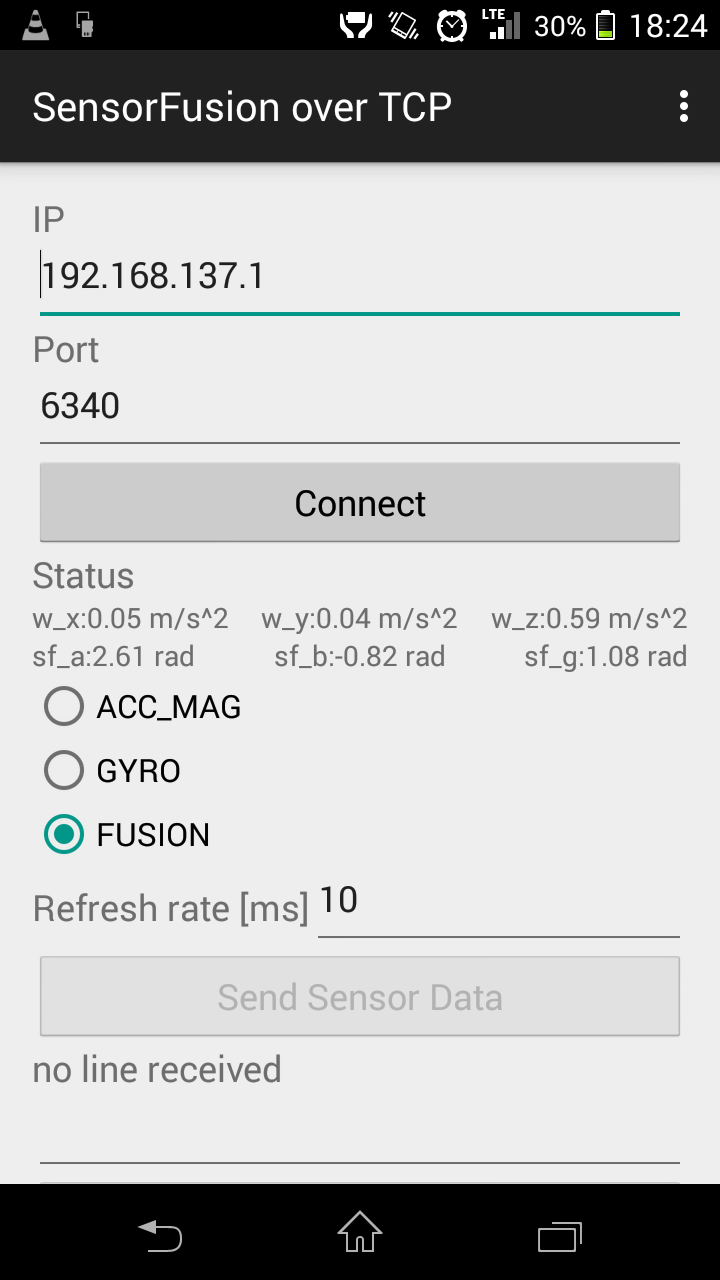Open the three-dot overflow menu
The height and width of the screenshot is (1280, 720).
(684, 106)
